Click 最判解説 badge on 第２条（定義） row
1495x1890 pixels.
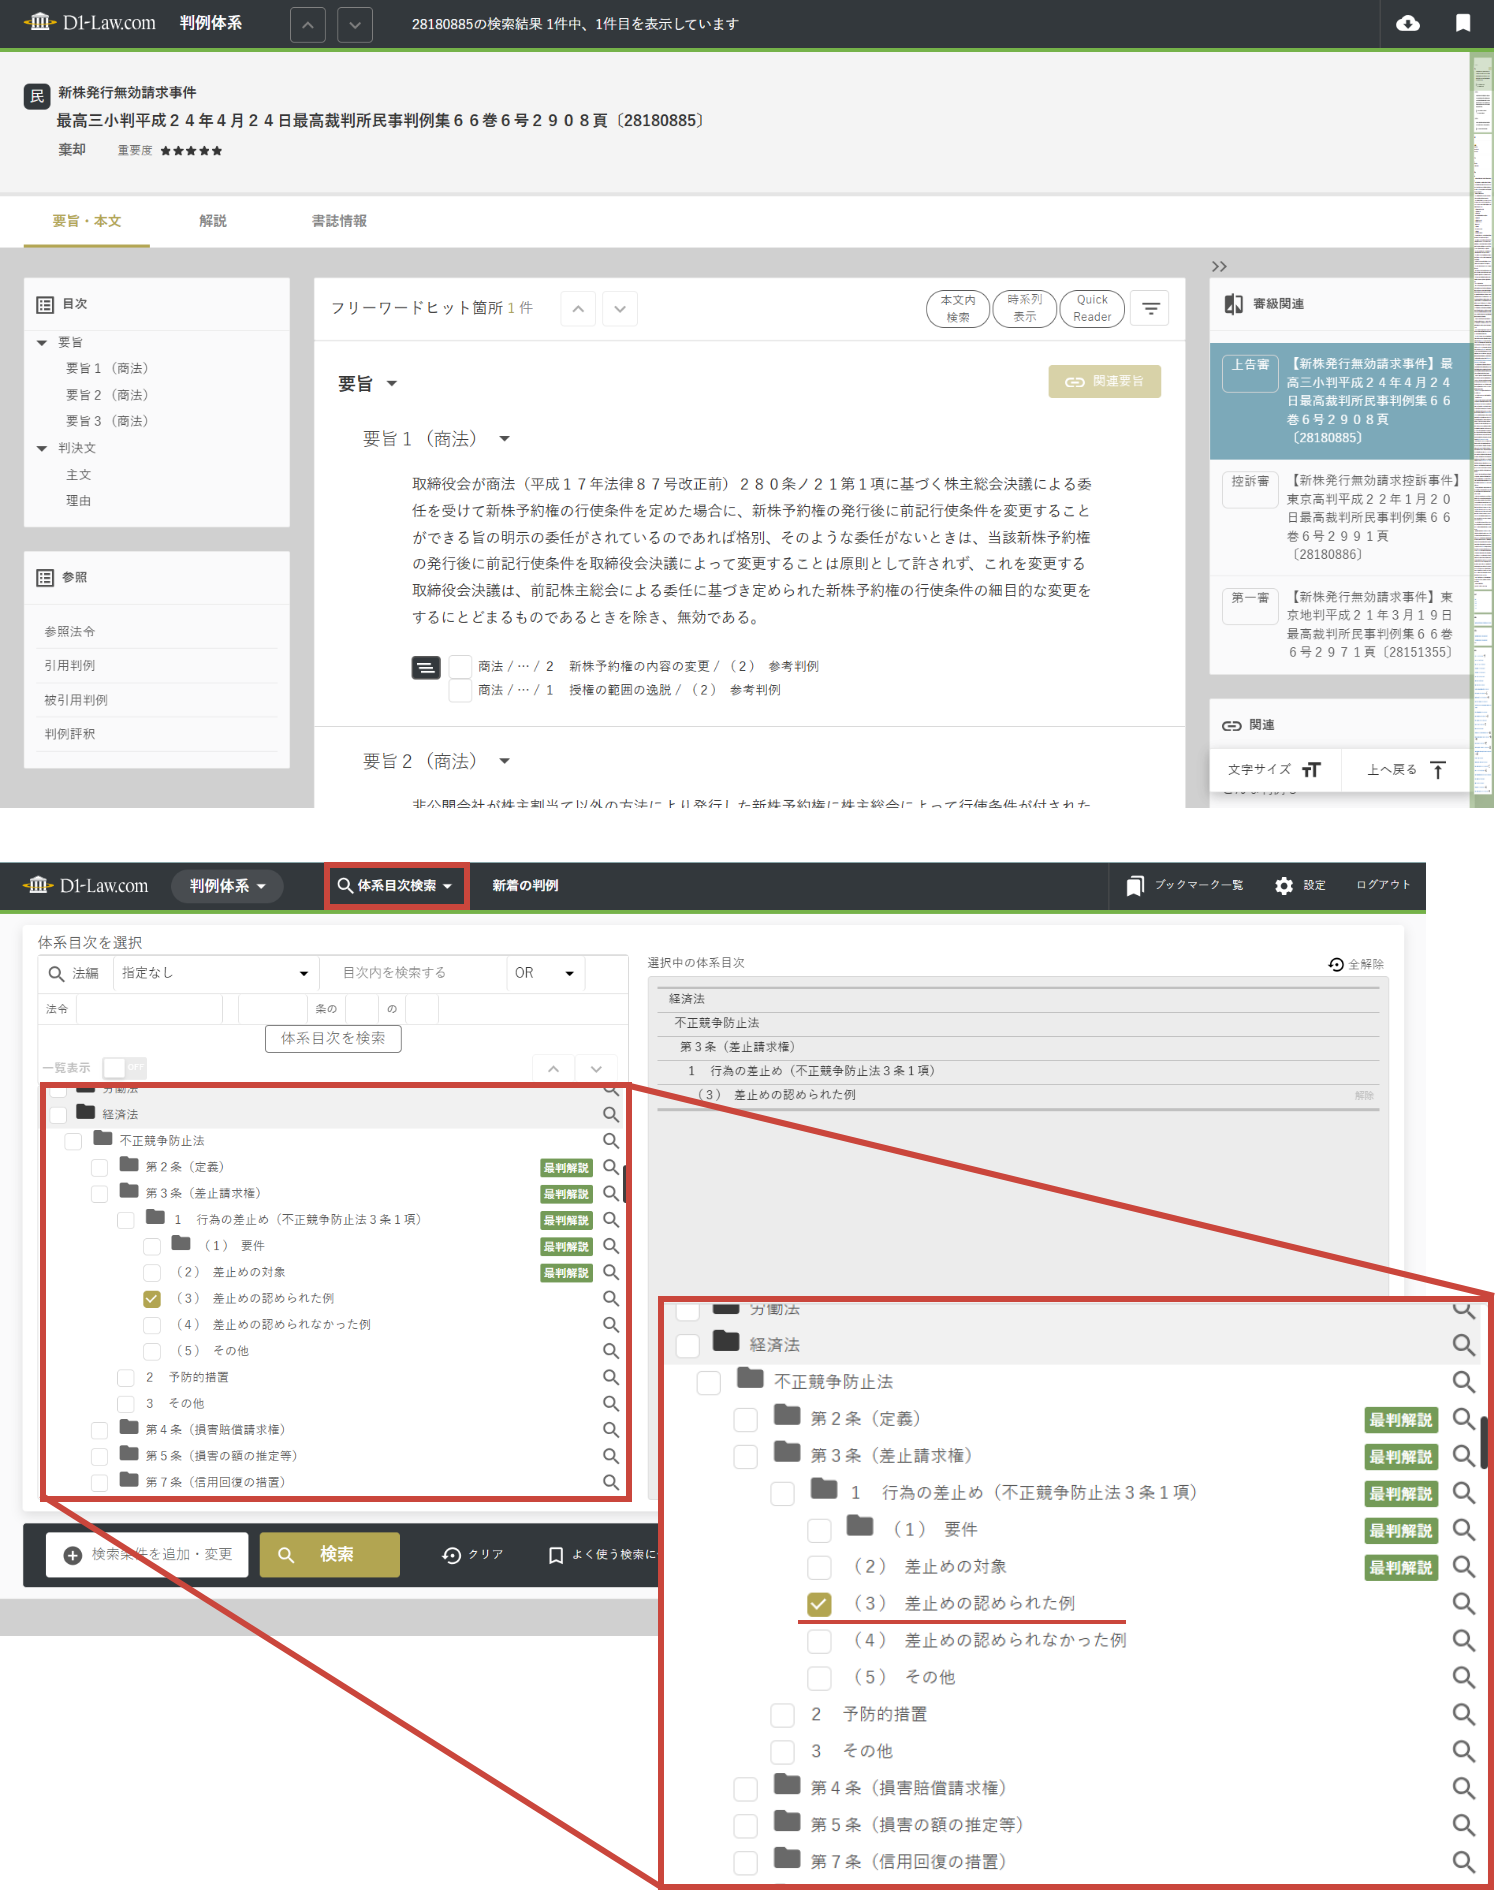pyautogui.click(x=566, y=1167)
